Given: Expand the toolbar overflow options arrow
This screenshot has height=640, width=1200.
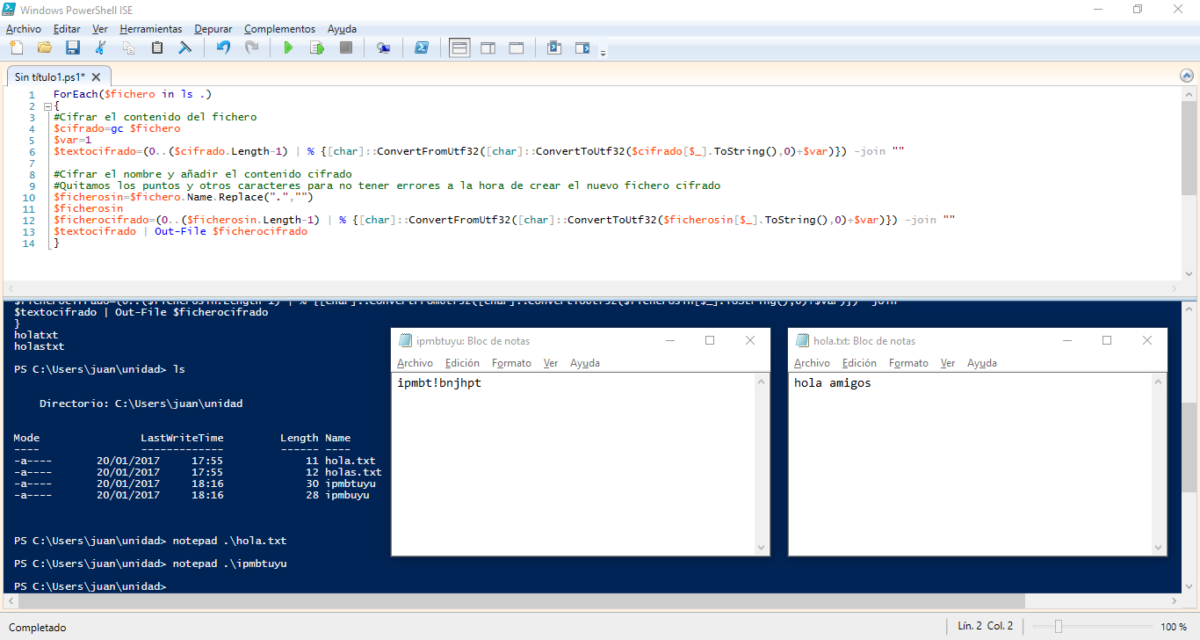Looking at the screenshot, I should click(603, 52).
